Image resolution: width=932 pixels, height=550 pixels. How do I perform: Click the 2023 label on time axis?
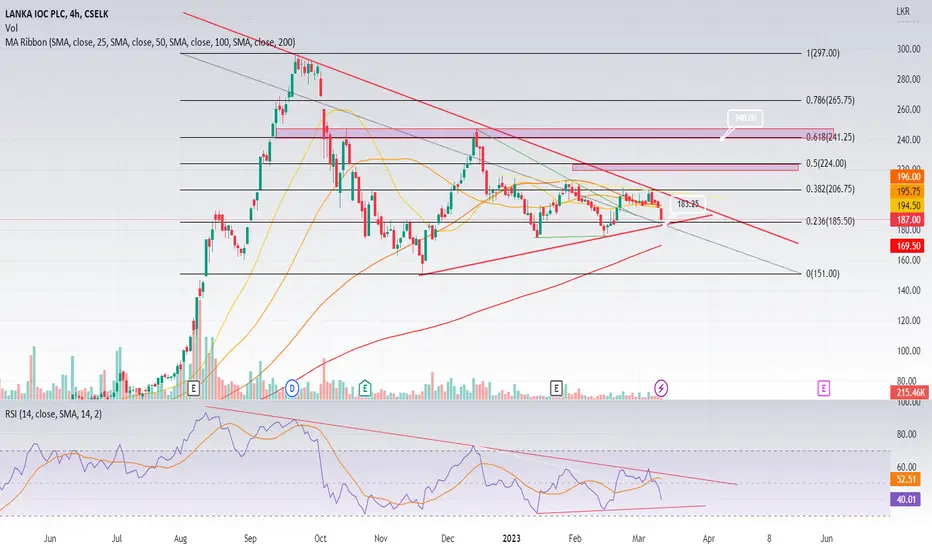click(511, 539)
